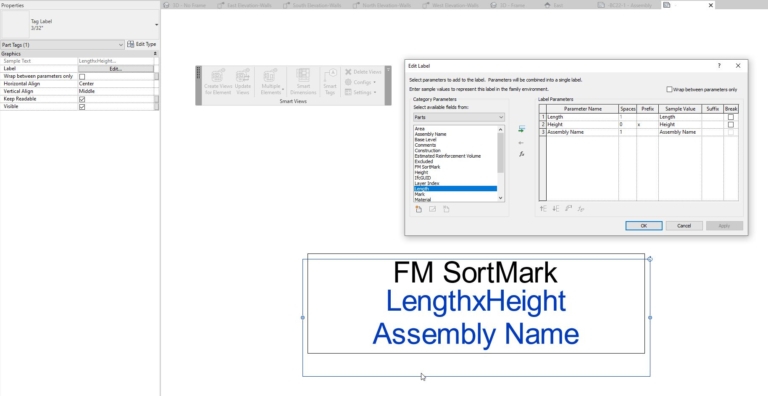Click the new parameter icon below field list

pos(419,209)
